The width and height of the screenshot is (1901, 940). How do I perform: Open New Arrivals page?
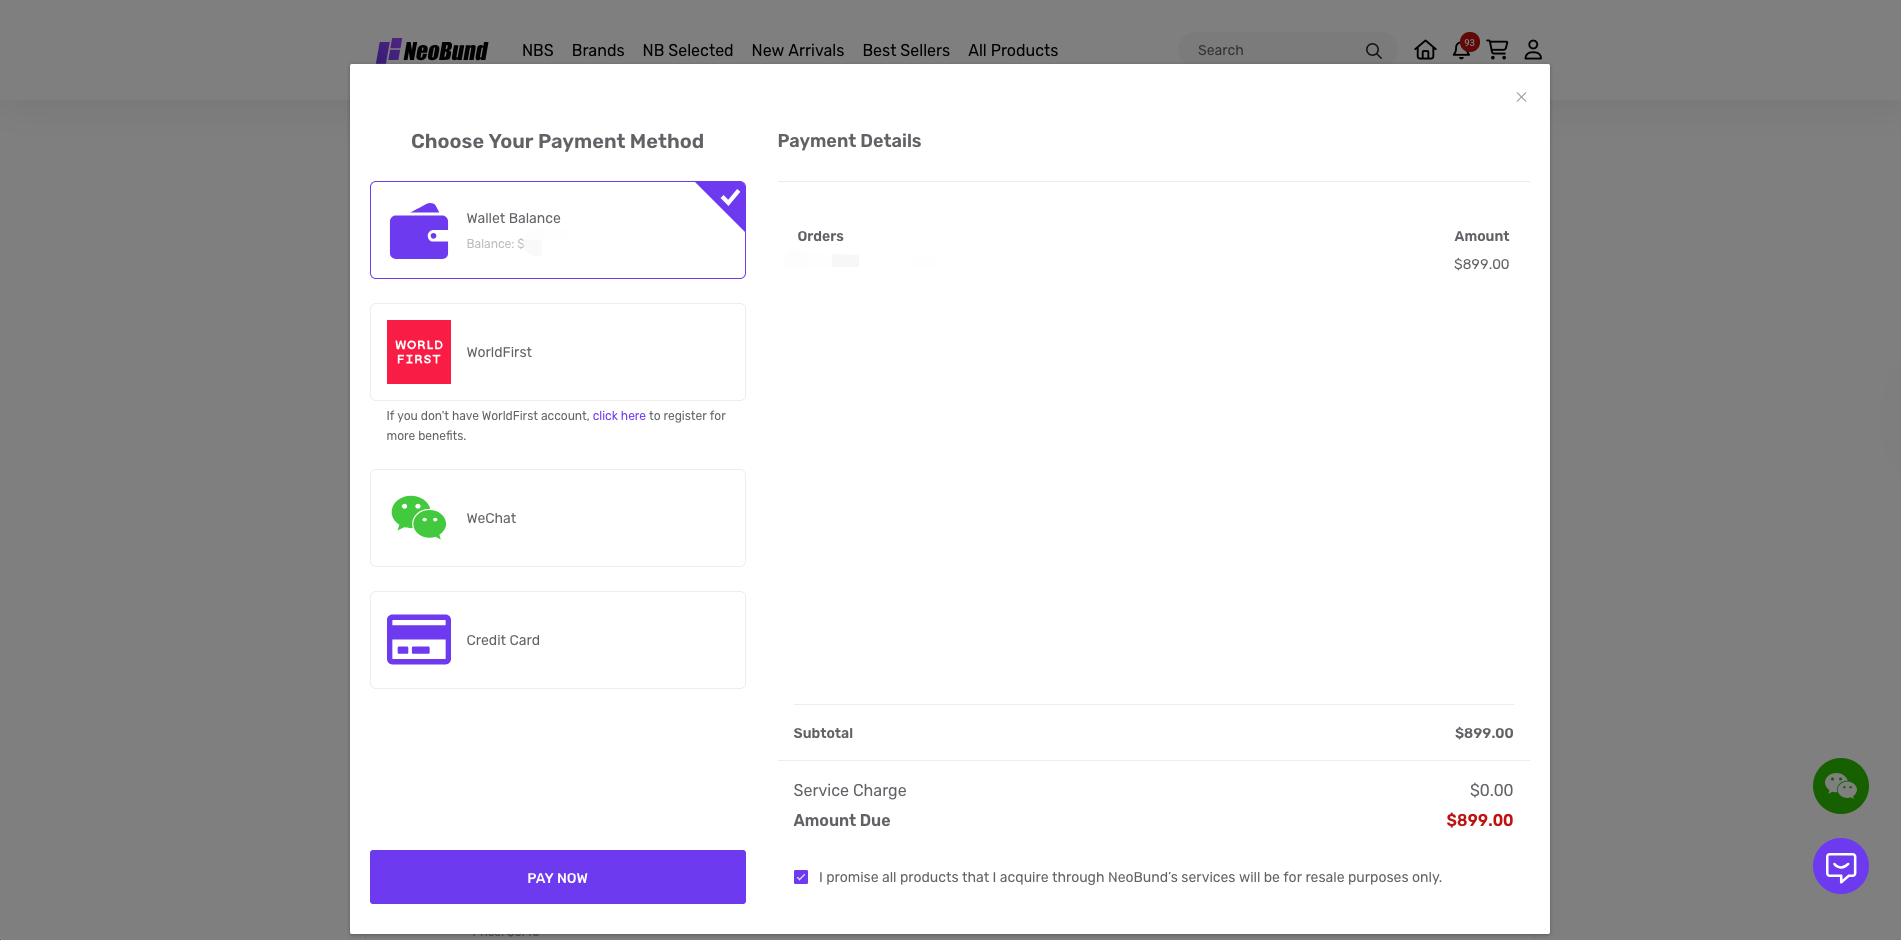(x=798, y=50)
